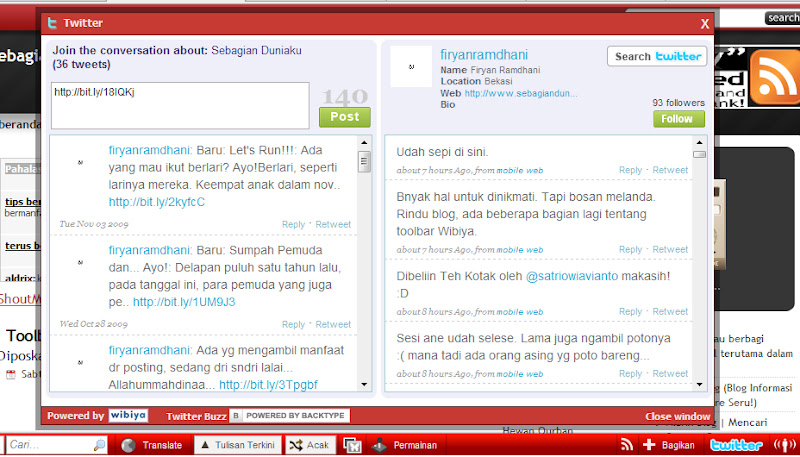
Task: Retweet the Let's Run tweet
Action: click(x=333, y=224)
